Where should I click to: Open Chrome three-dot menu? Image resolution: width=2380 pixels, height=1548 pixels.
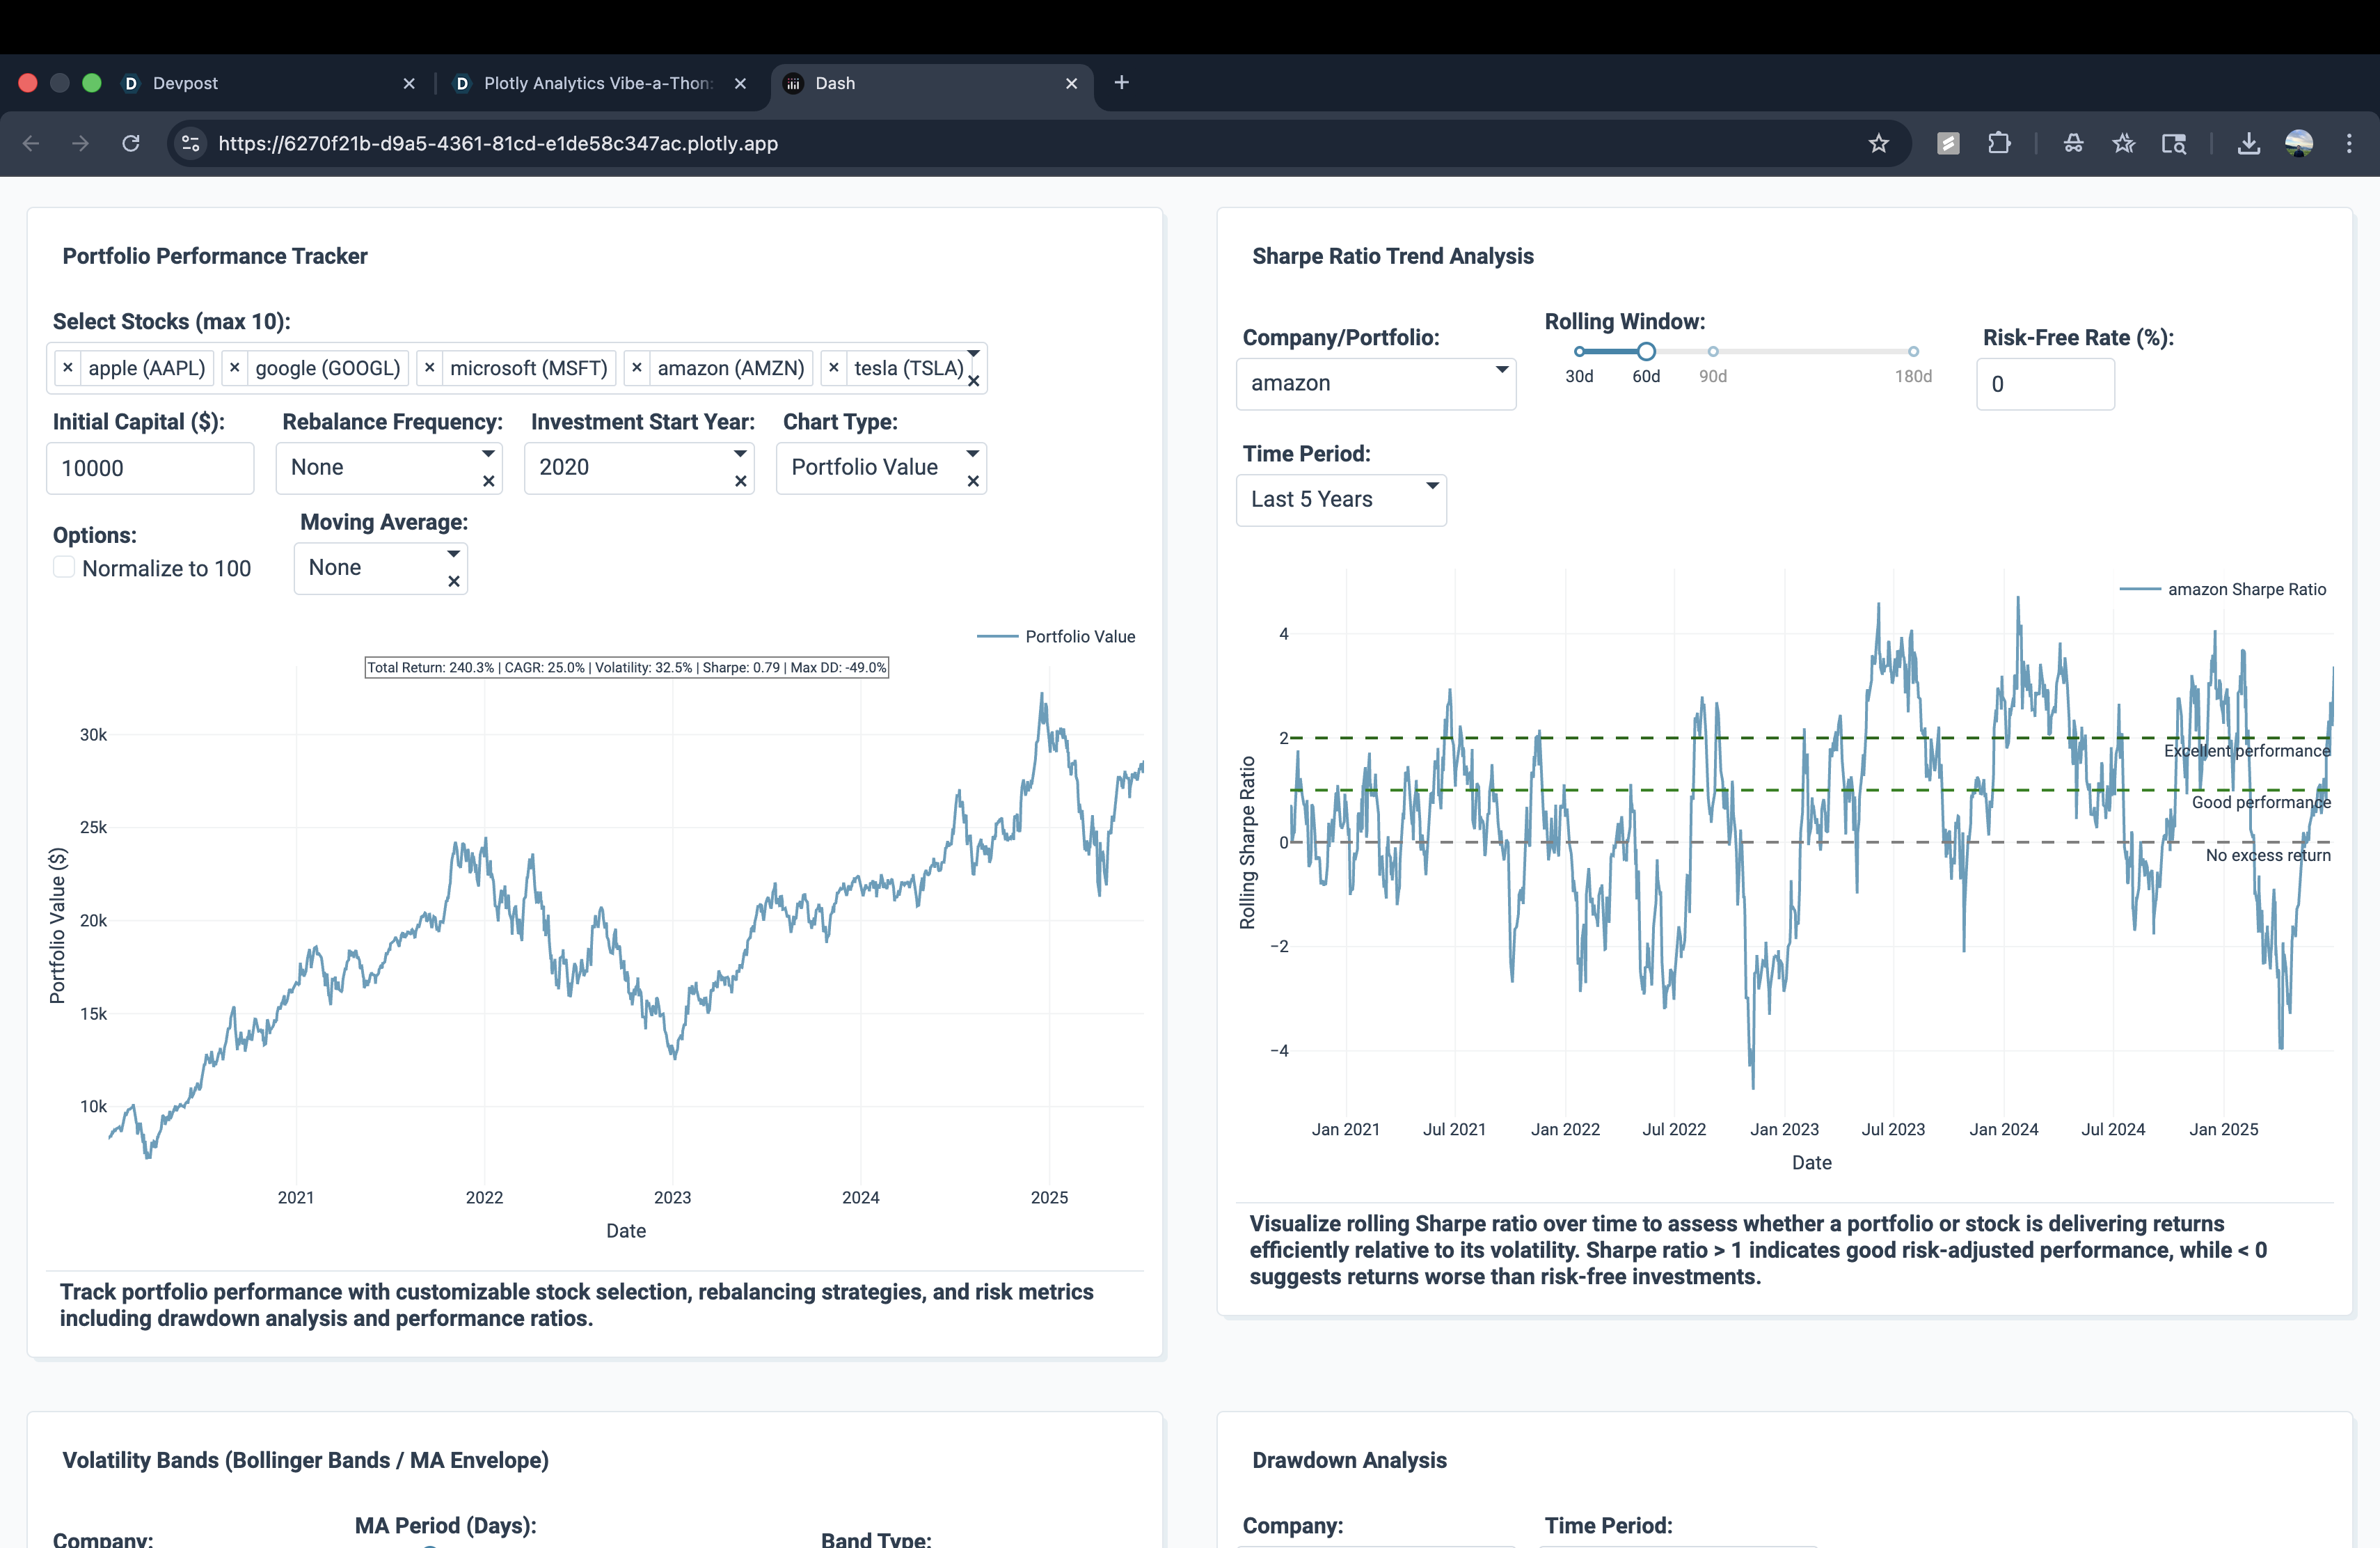point(2348,143)
